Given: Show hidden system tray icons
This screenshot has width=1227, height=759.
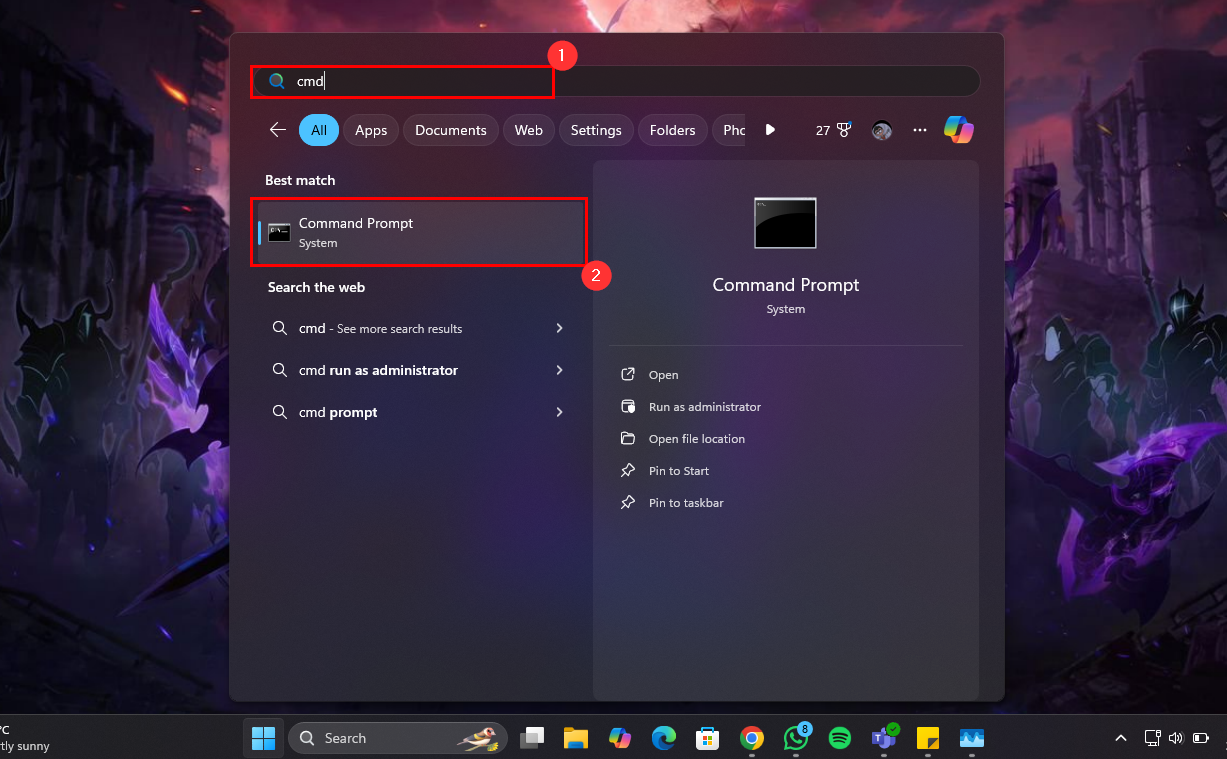Looking at the screenshot, I should tap(1122, 738).
